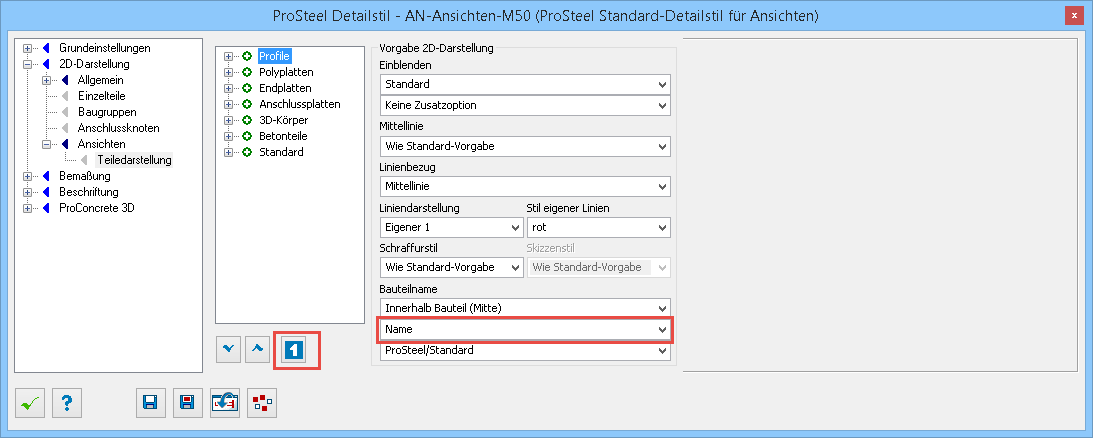
Task: Click the green plus icon beside Endplatten
Action: (x=247, y=88)
